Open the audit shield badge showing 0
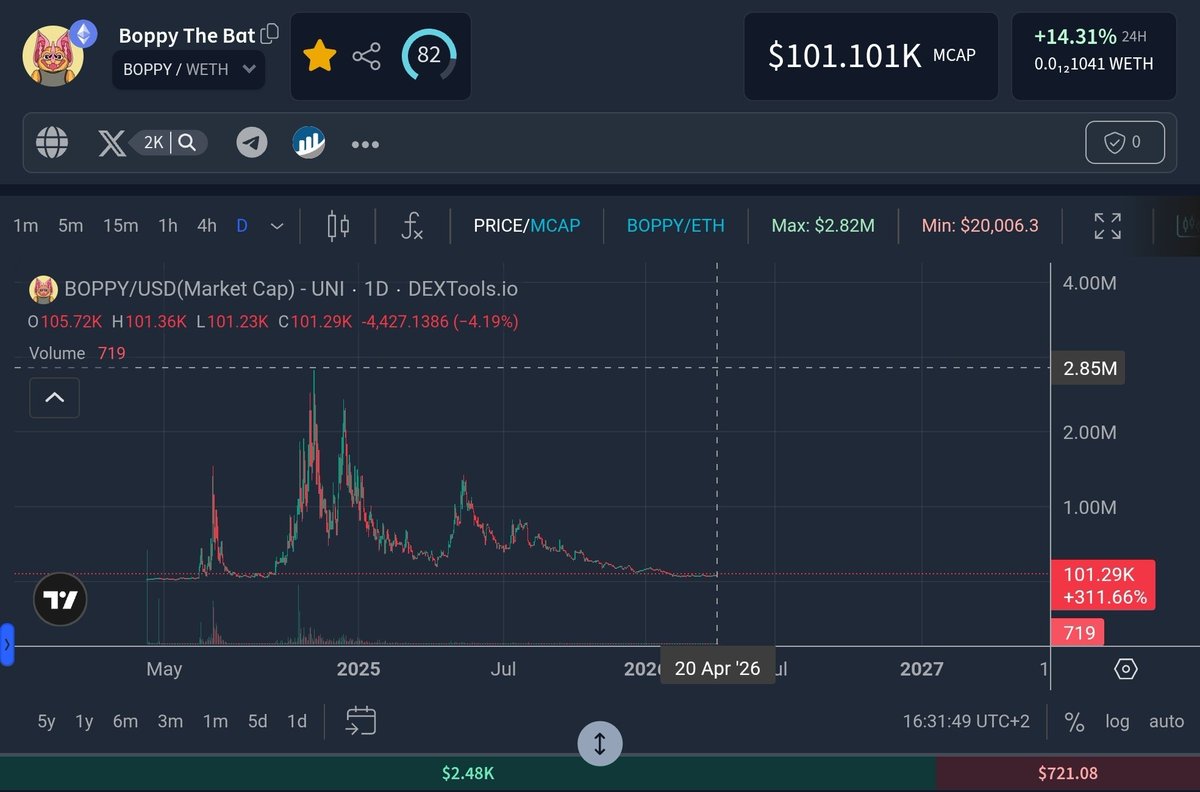The height and width of the screenshot is (792, 1200). coord(1125,142)
